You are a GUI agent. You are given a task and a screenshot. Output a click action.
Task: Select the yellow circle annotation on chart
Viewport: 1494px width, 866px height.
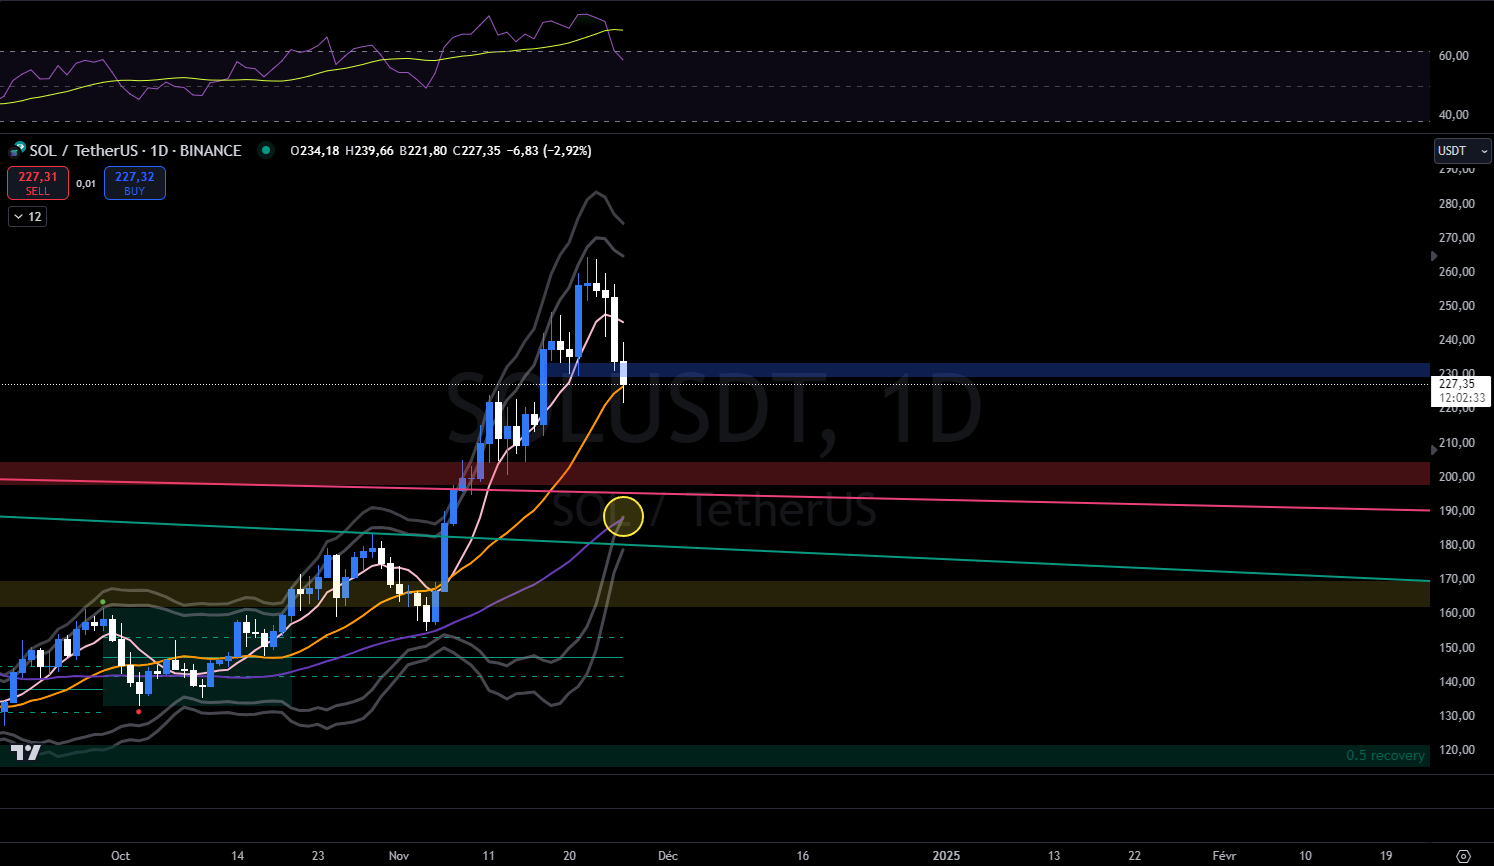(623, 516)
